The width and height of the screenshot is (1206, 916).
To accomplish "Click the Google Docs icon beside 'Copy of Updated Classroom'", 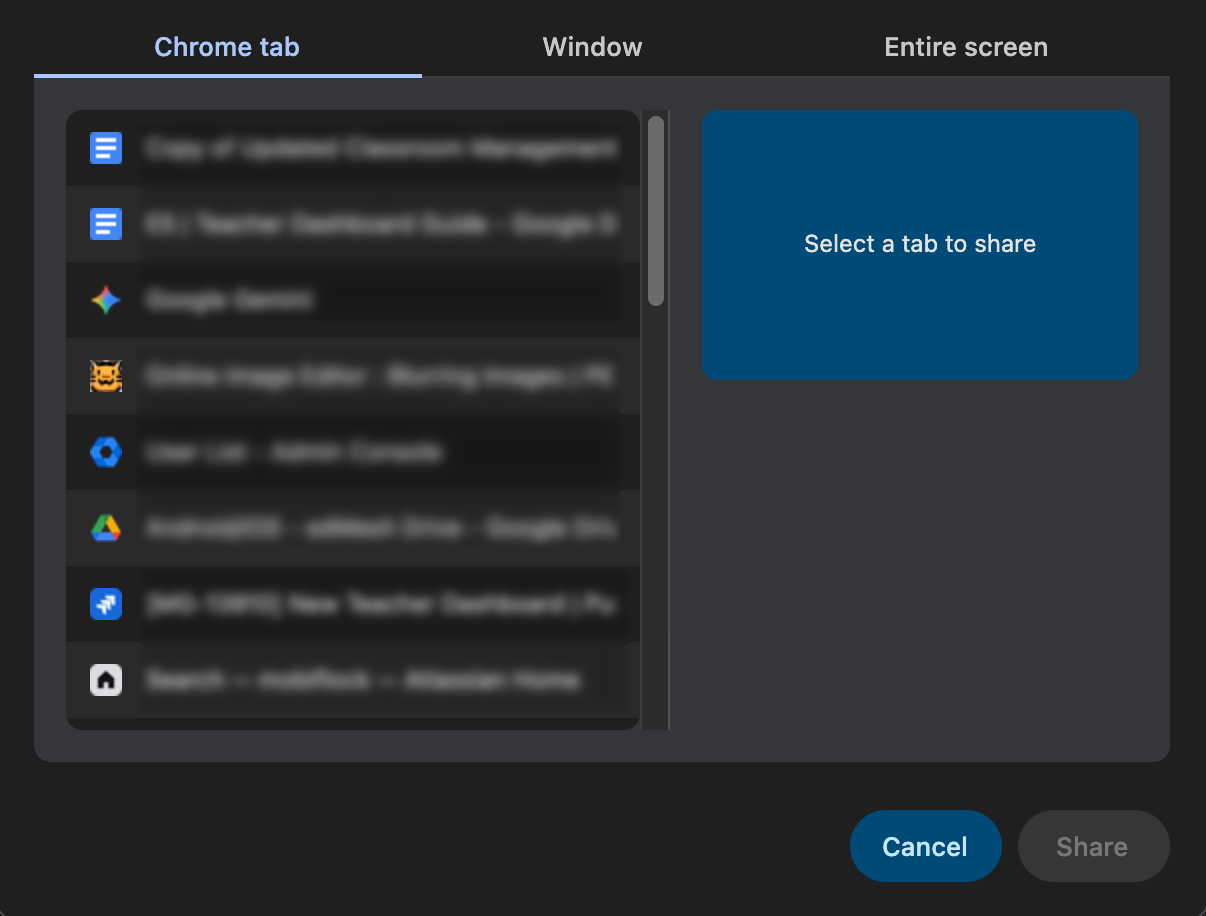I will point(106,148).
